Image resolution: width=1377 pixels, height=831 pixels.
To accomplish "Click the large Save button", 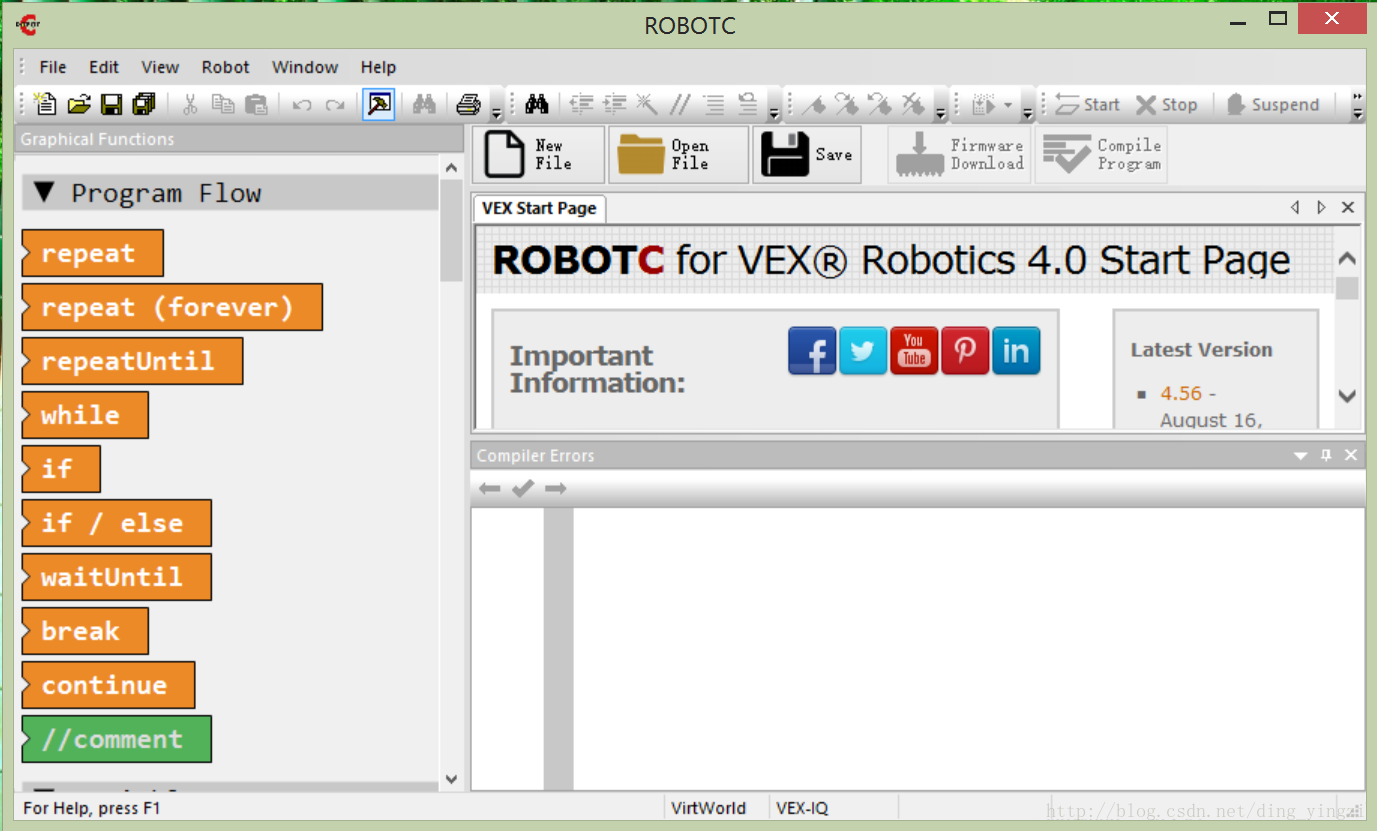I will pos(807,154).
